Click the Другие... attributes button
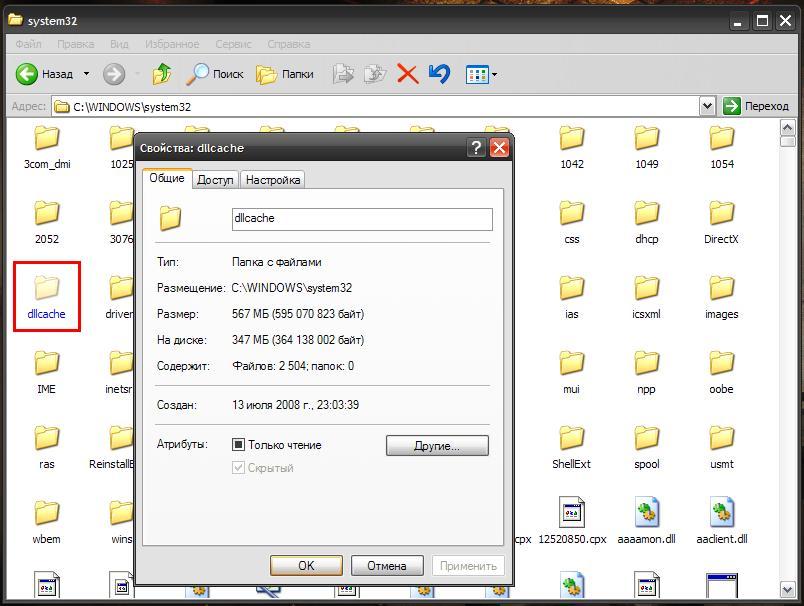804x606 pixels. coord(437,446)
